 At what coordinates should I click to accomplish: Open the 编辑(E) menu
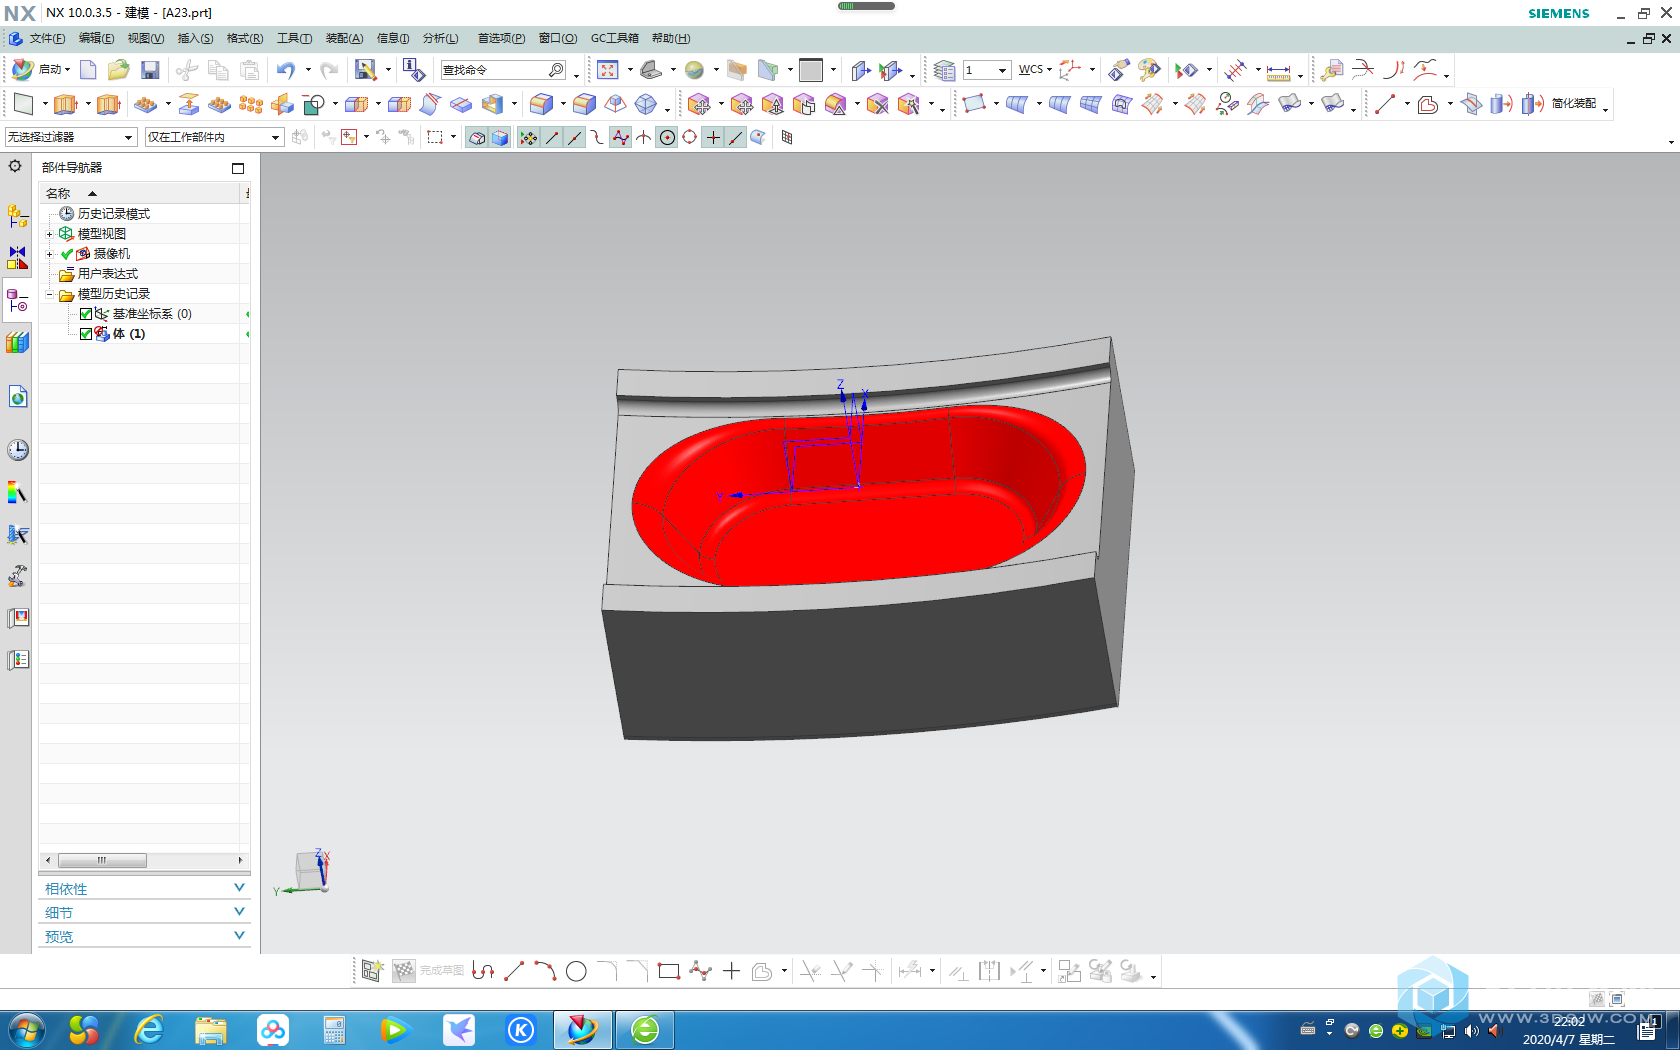pyautogui.click(x=96, y=38)
